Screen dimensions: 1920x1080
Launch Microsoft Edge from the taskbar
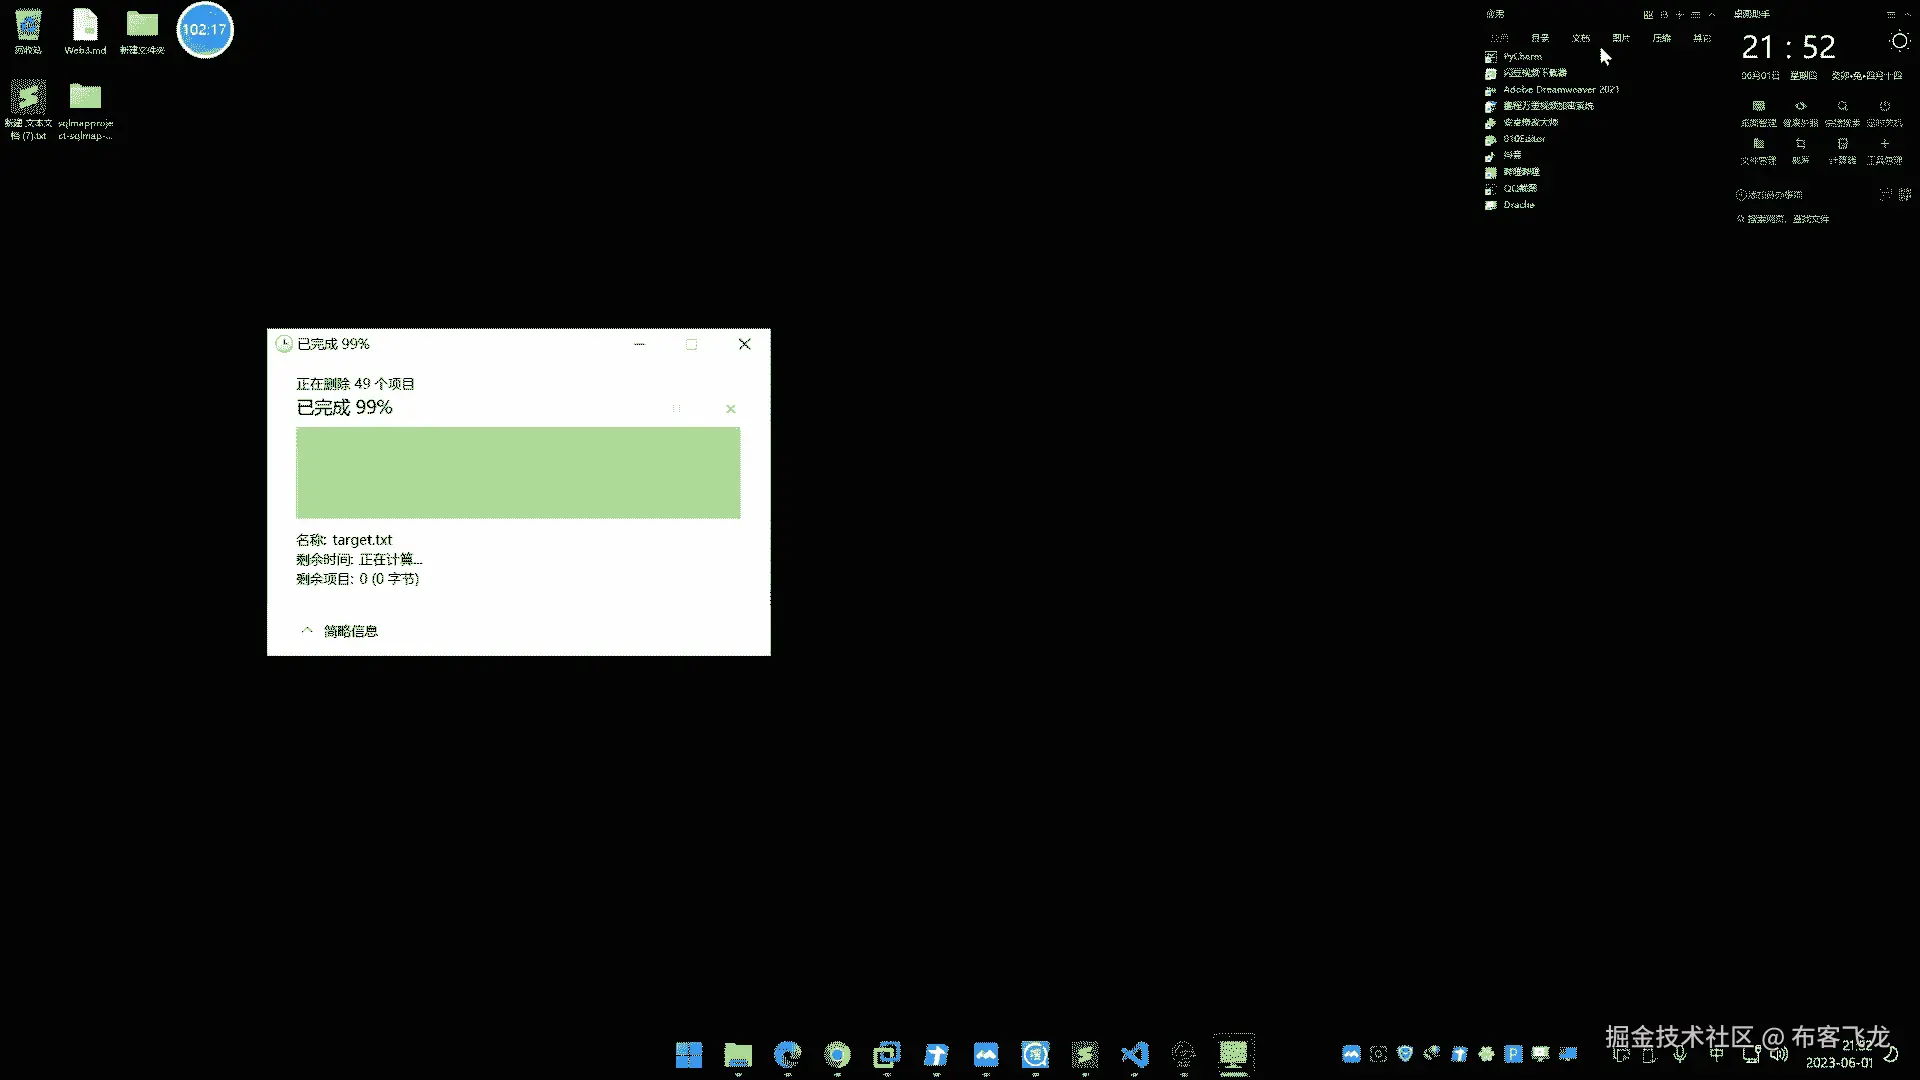pos(788,1054)
